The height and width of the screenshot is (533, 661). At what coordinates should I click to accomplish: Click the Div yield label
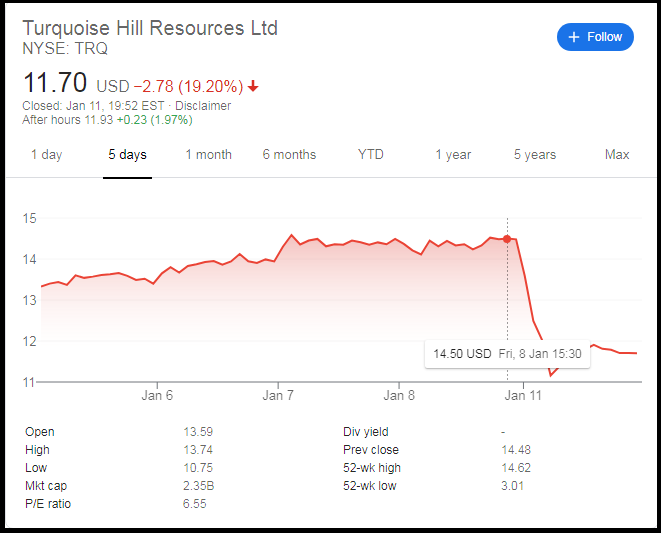click(366, 432)
